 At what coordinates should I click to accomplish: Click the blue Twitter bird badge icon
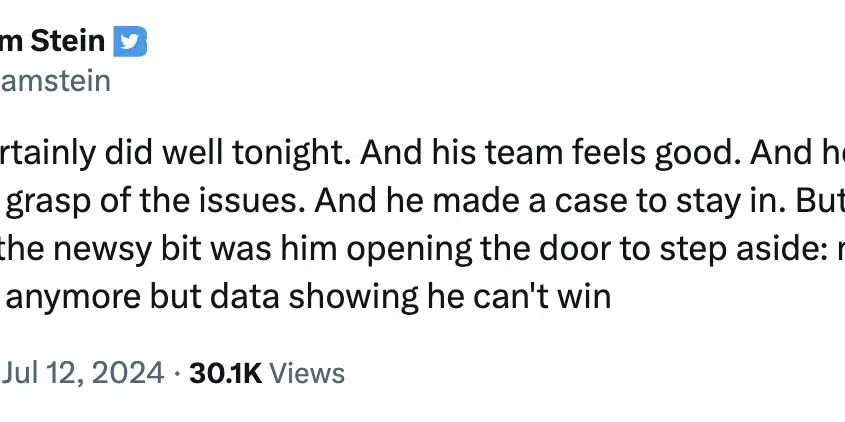pyautogui.click(x=130, y=41)
